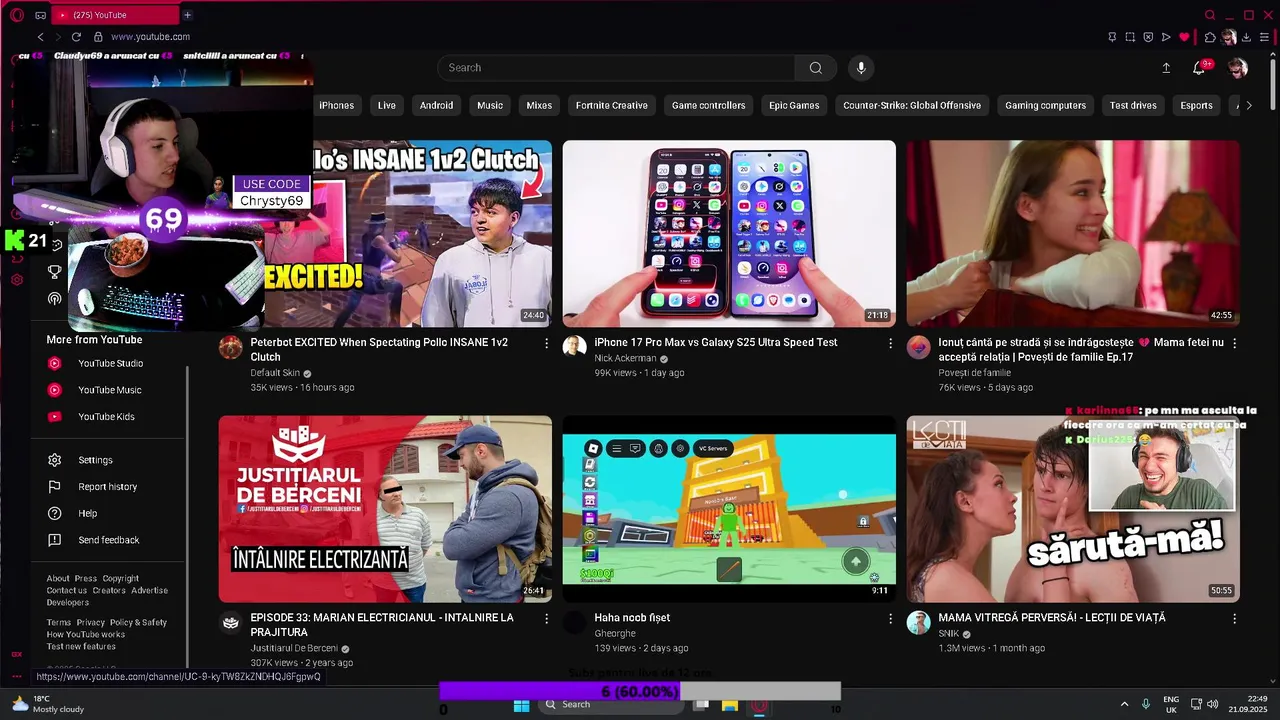Image resolution: width=1280 pixels, height=720 pixels.
Task: Click the www.youtube.com address bar
Action: [150, 37]
